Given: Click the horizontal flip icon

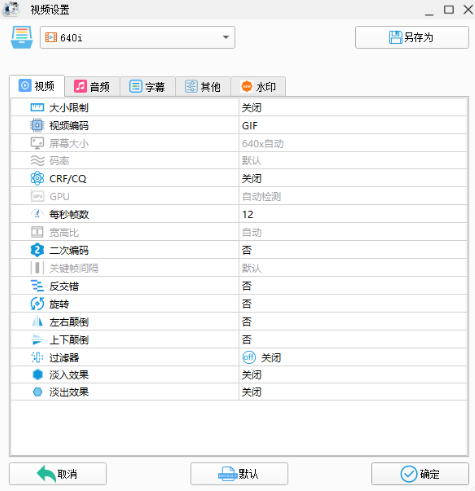Looking at the screenshot, I should click(x=37, y=322).
